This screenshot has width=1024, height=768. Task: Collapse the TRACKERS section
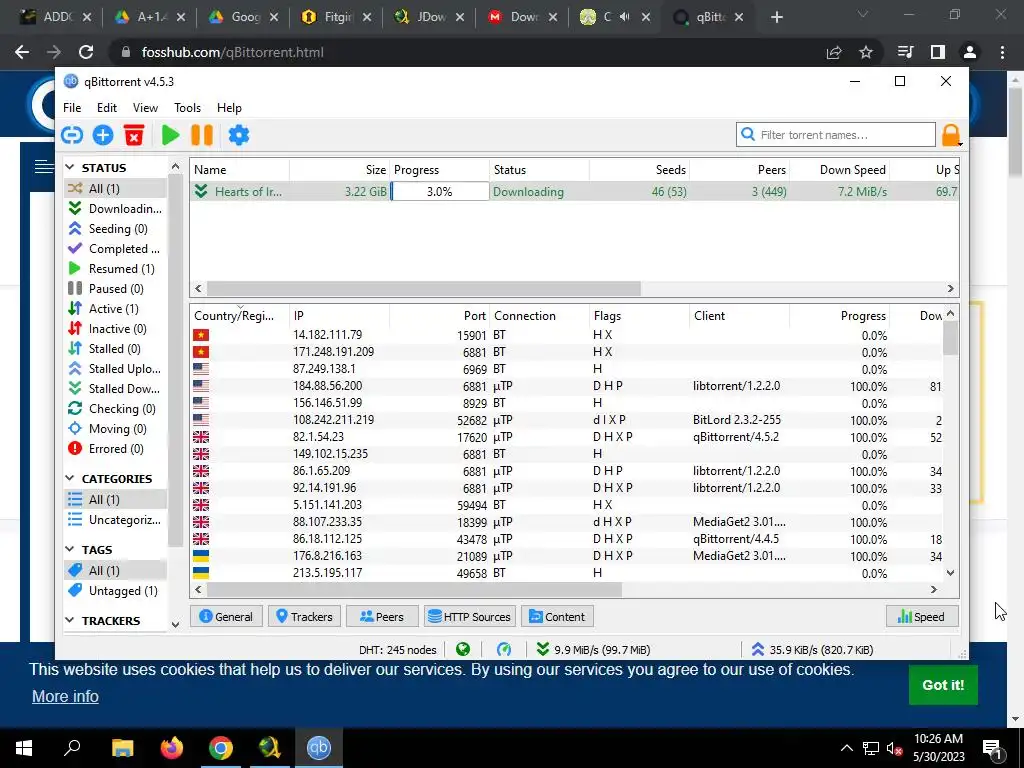[70, 620]
